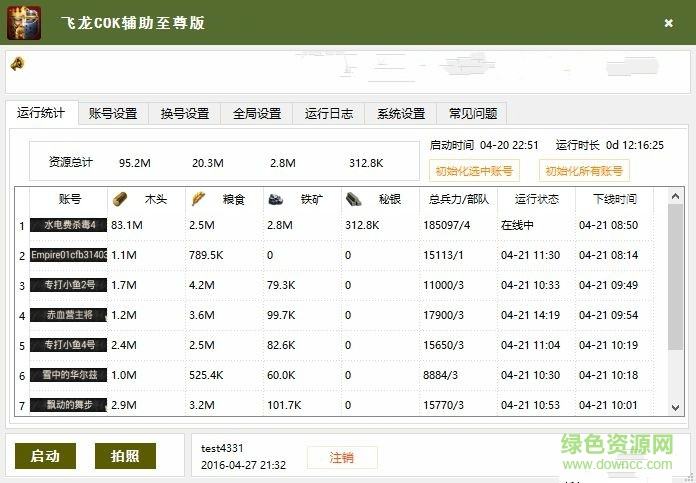Close the window with the X button

tap(668, 23)
